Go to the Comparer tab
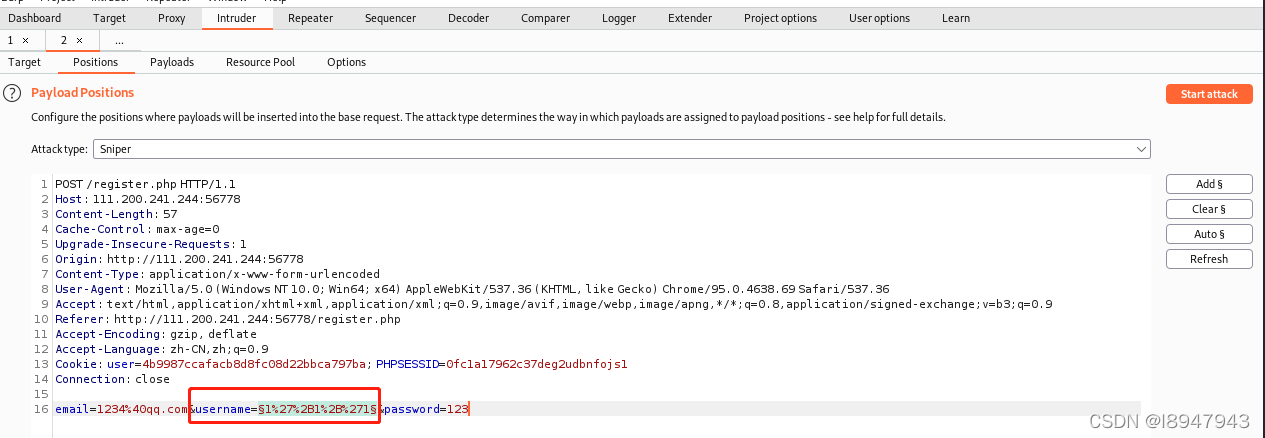Image resolution: width=1265 pixels, height=438 pixels. 546,18
